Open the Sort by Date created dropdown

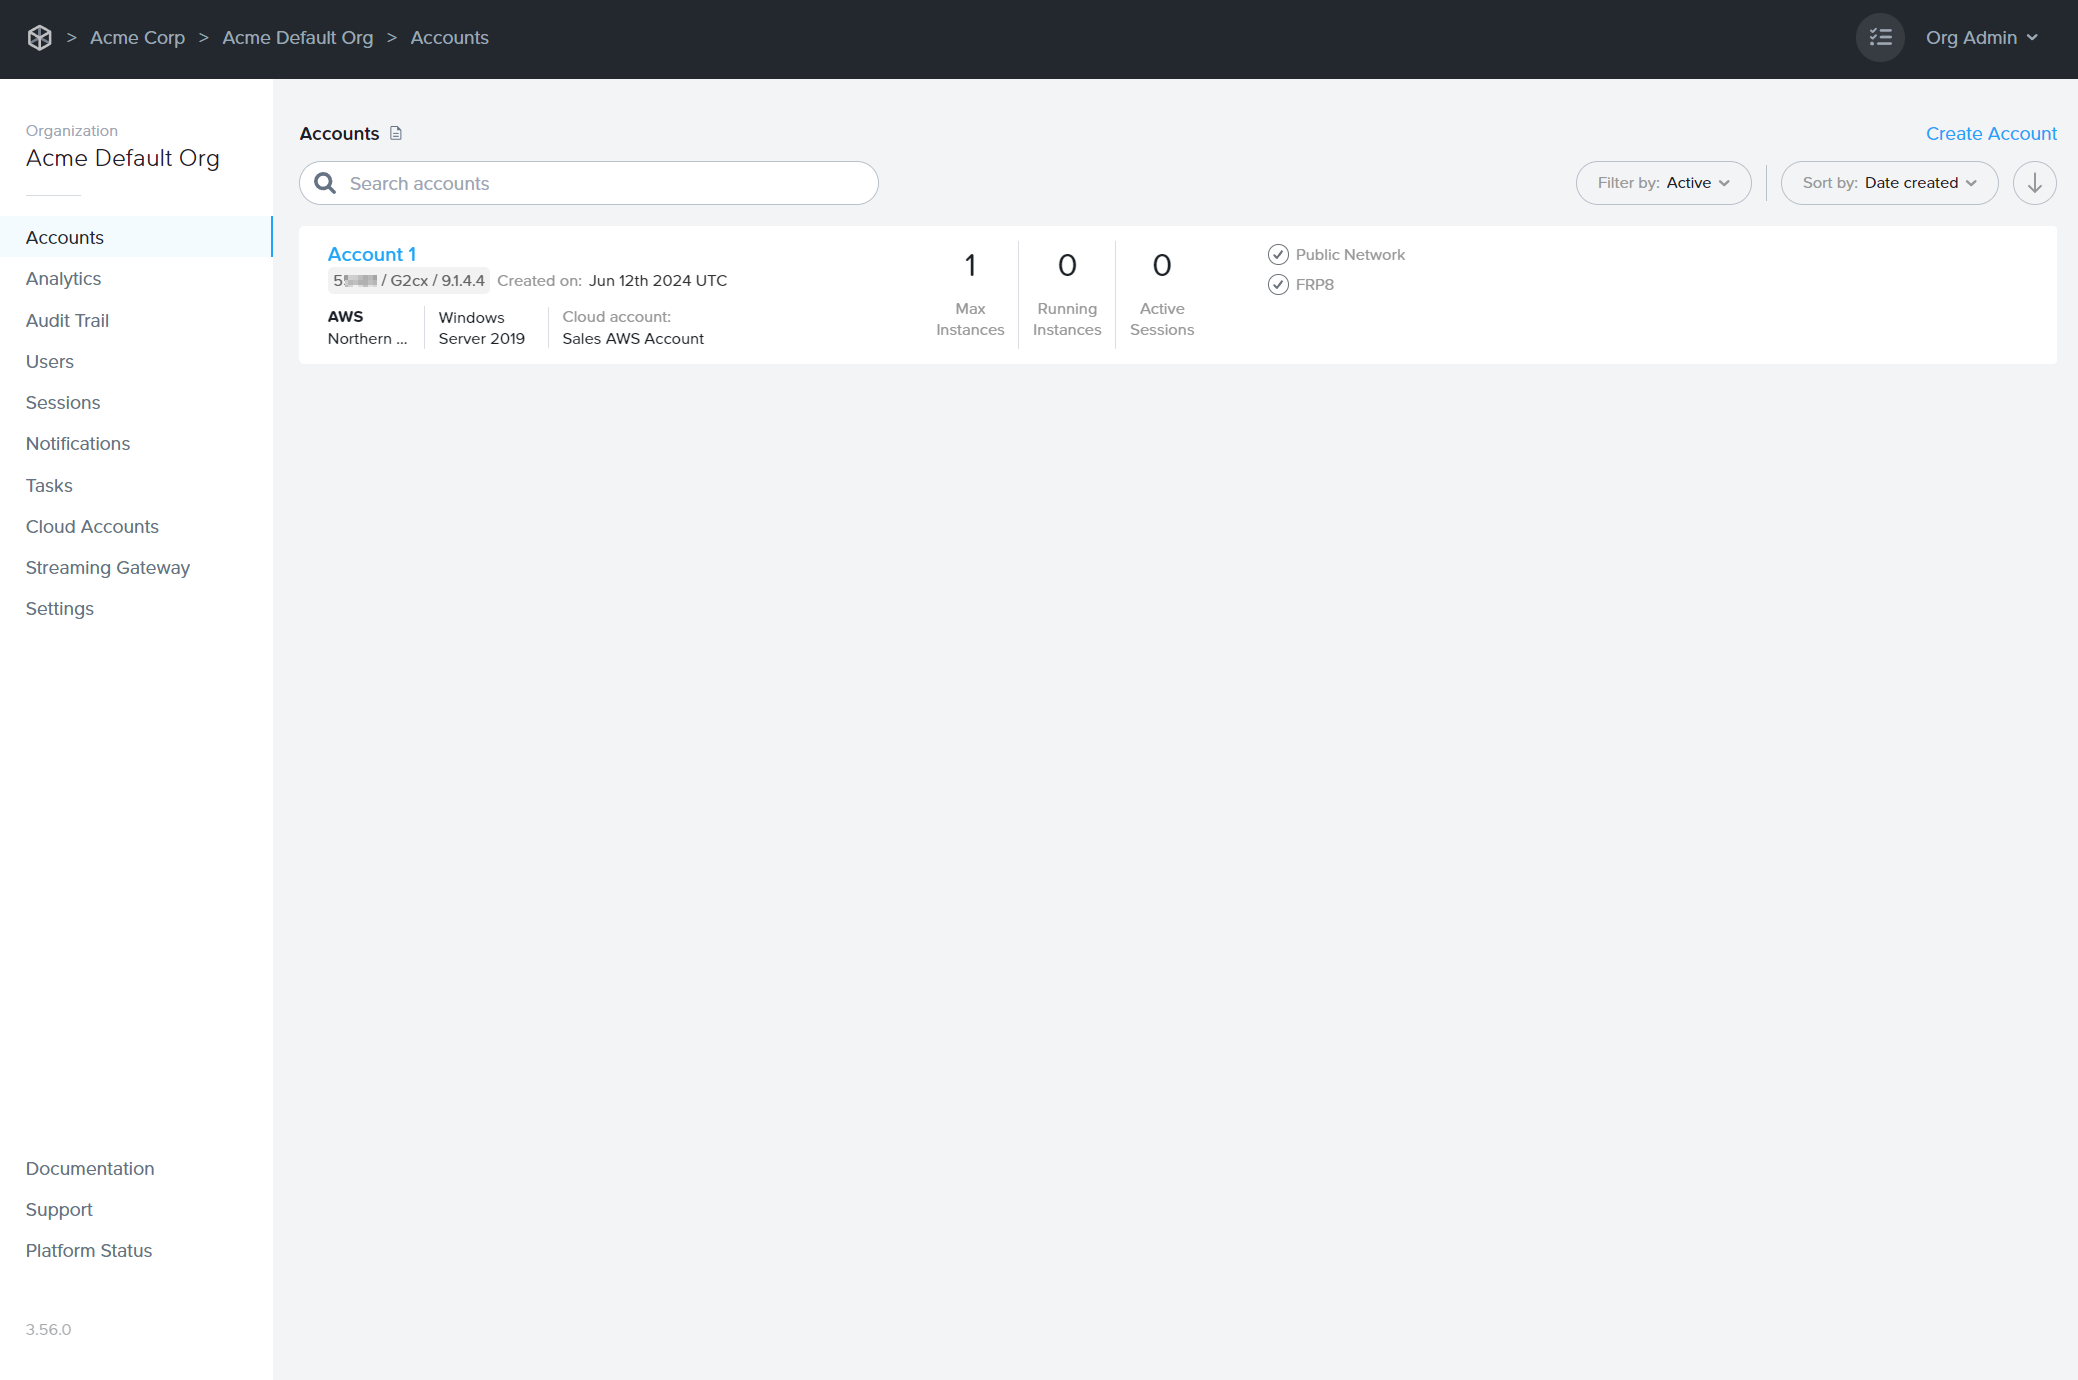[1888, 182]
